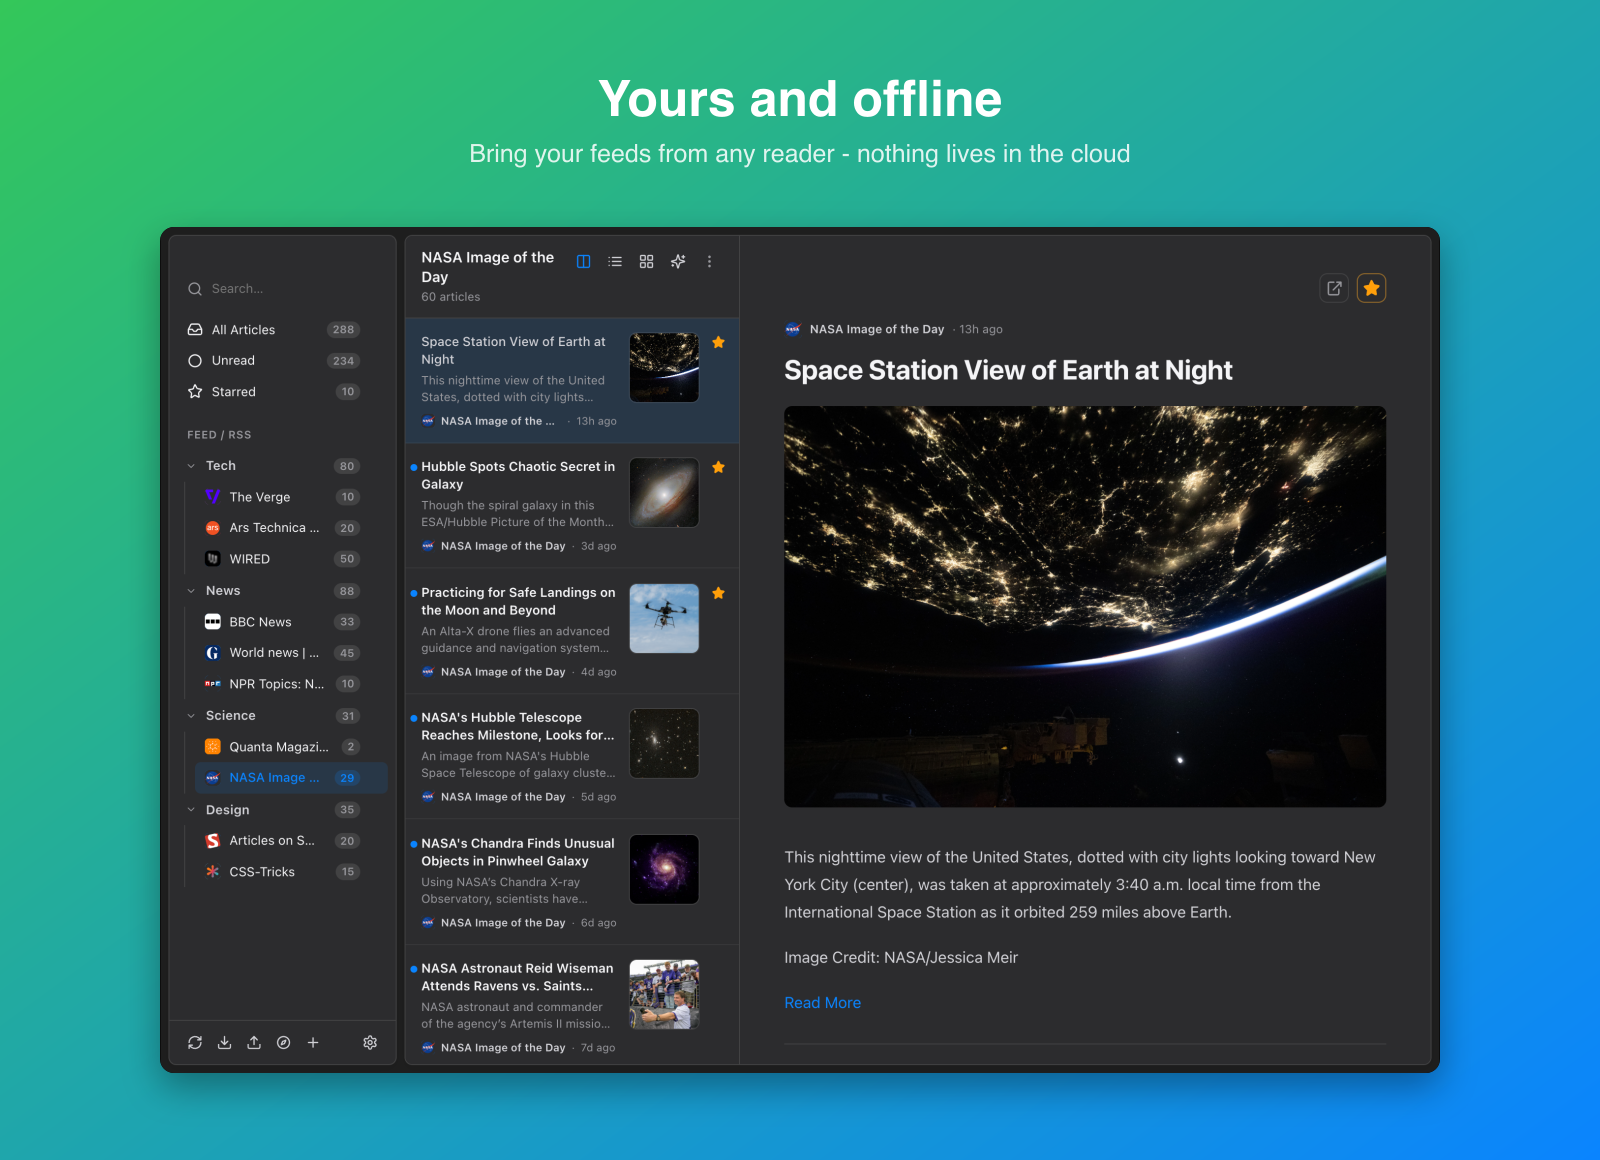Click the Read More link

(x=822, y=1003)
